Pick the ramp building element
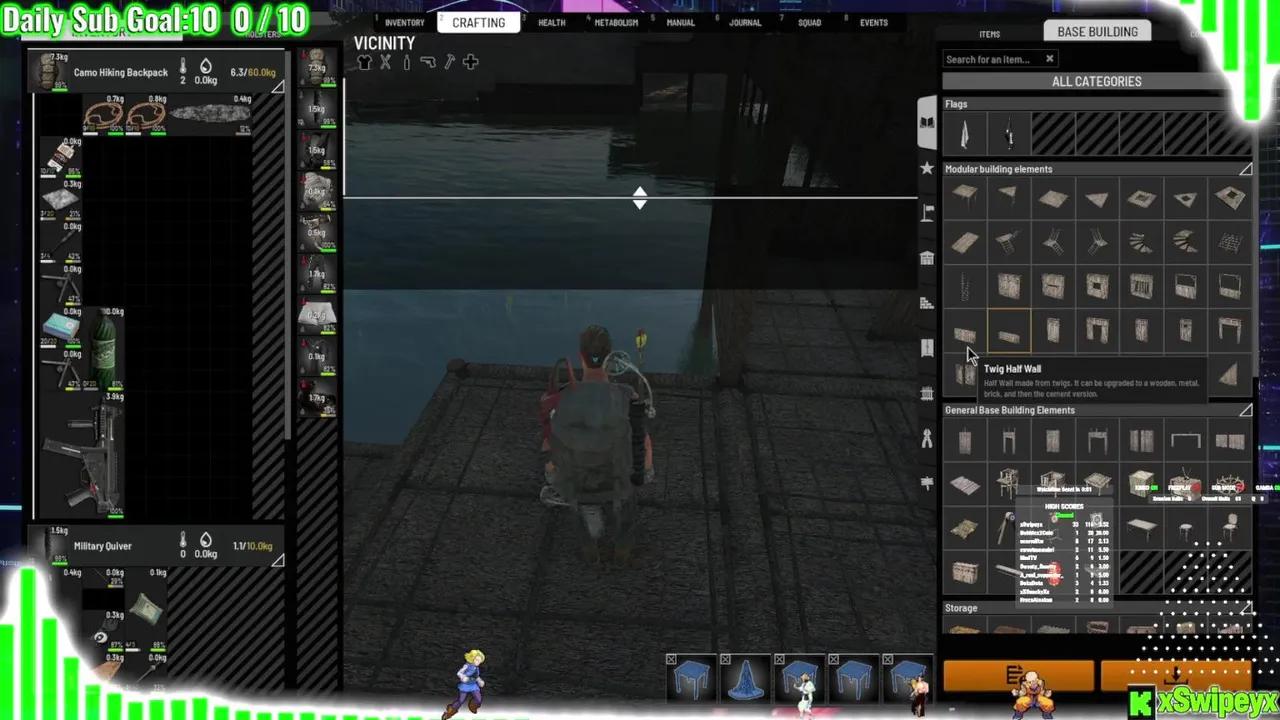The height and width of the screenshot is (720, 1280). 965,243
